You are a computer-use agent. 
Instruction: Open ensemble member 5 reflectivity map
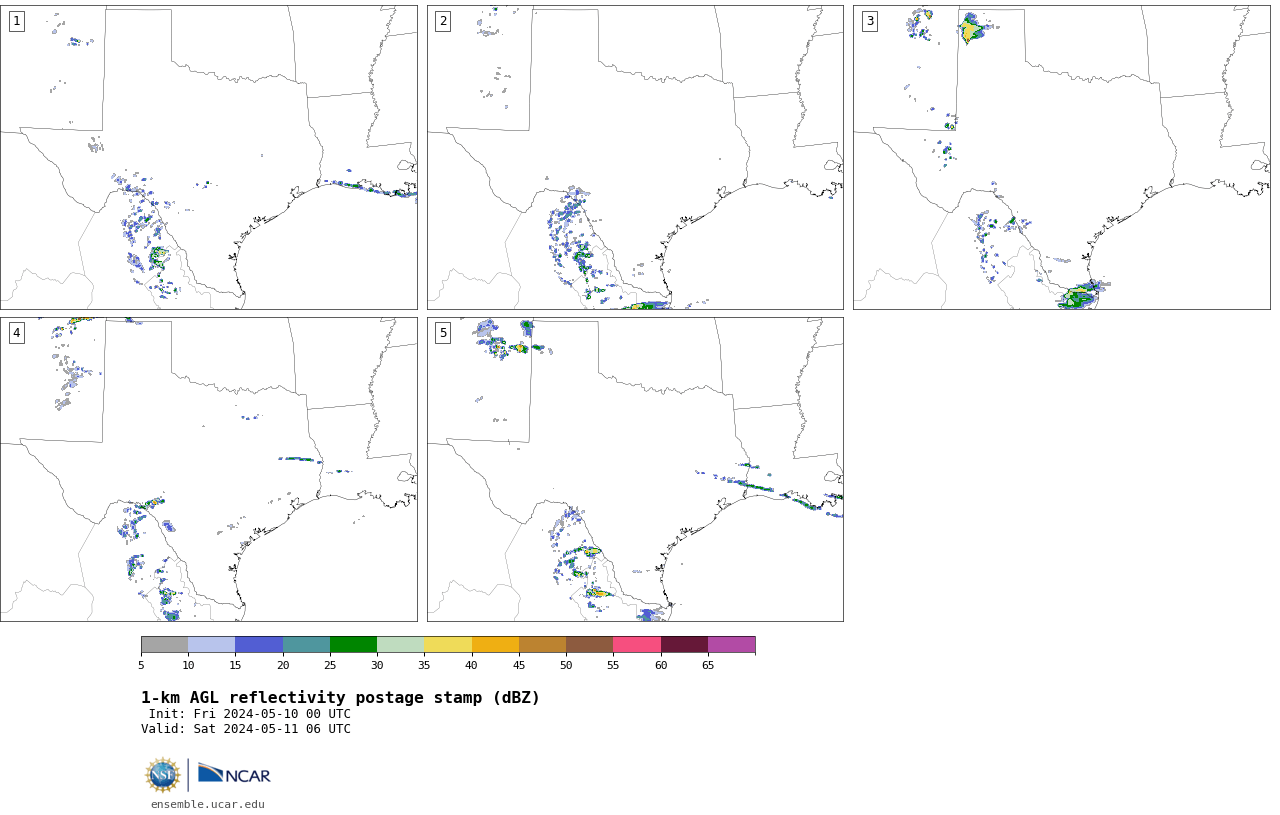pyautogui.click(x=635, y=469)
